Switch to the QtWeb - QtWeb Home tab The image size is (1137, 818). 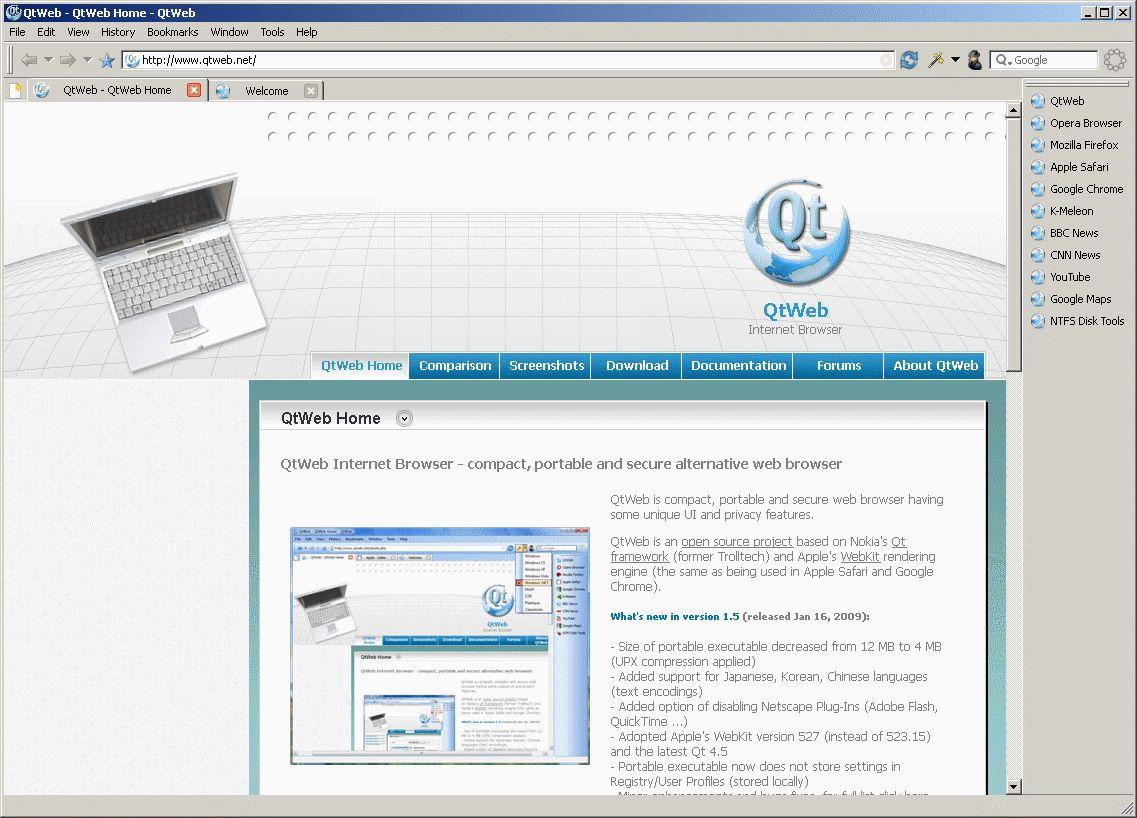[x=117, y=91]
